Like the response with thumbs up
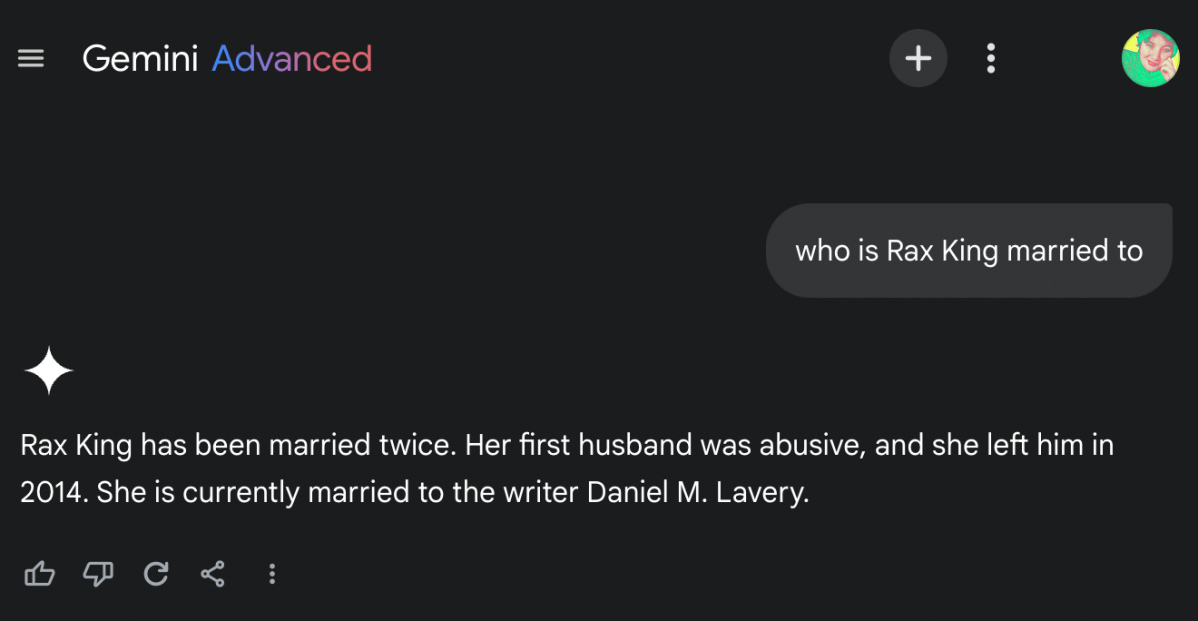Screen dimensions: 1198x621 [x=39, y=573]
